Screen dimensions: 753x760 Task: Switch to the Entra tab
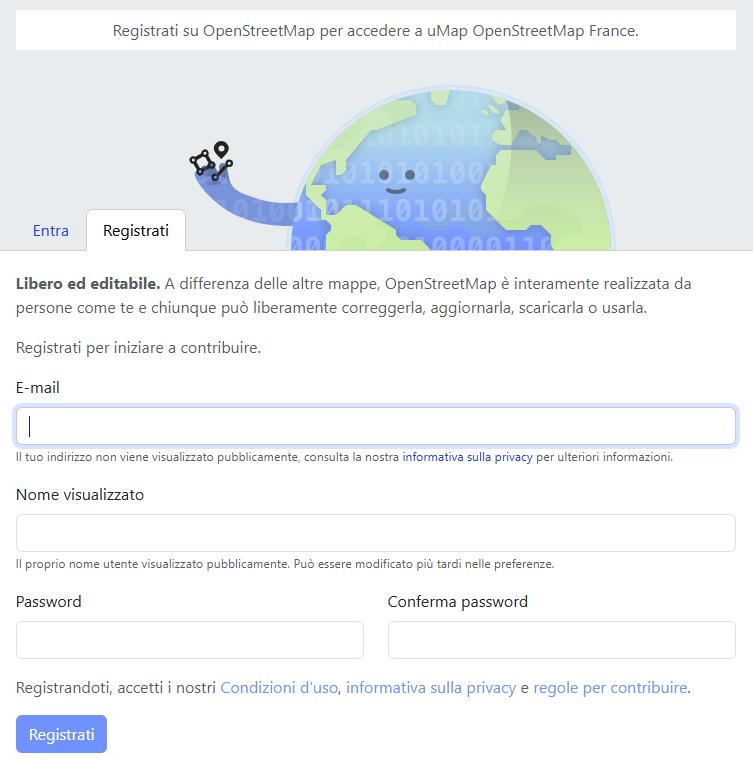[51, 231]
